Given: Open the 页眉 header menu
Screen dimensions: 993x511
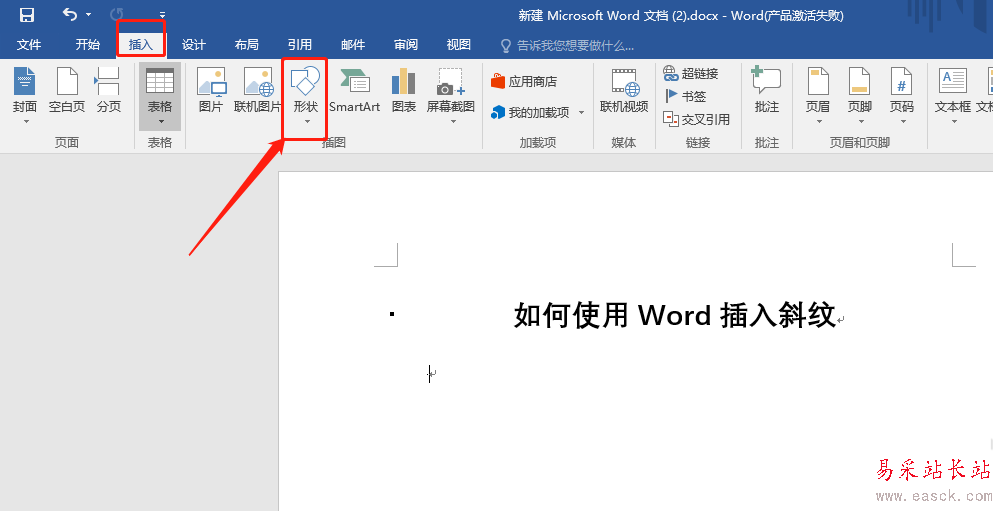Looking at the screenshot, I should (818, 95).
